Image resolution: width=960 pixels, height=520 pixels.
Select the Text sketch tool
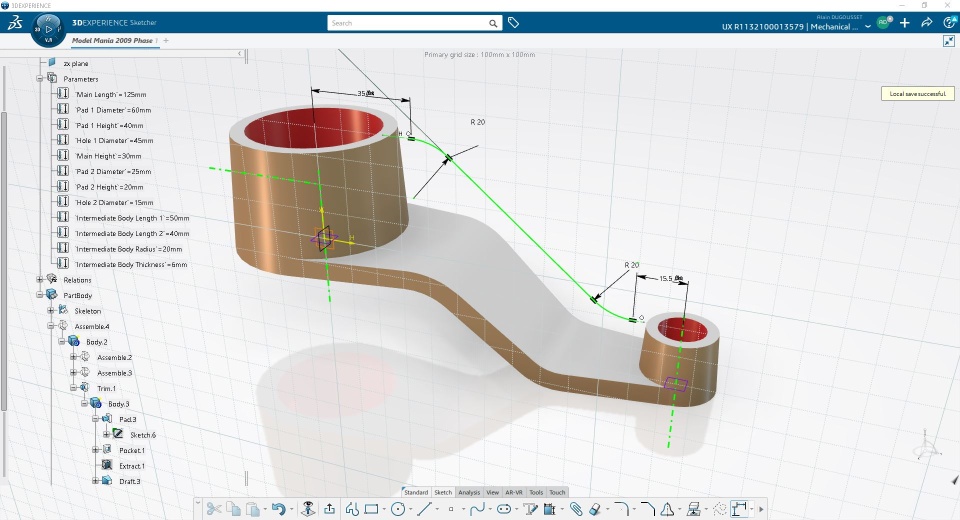click(530, 509)
